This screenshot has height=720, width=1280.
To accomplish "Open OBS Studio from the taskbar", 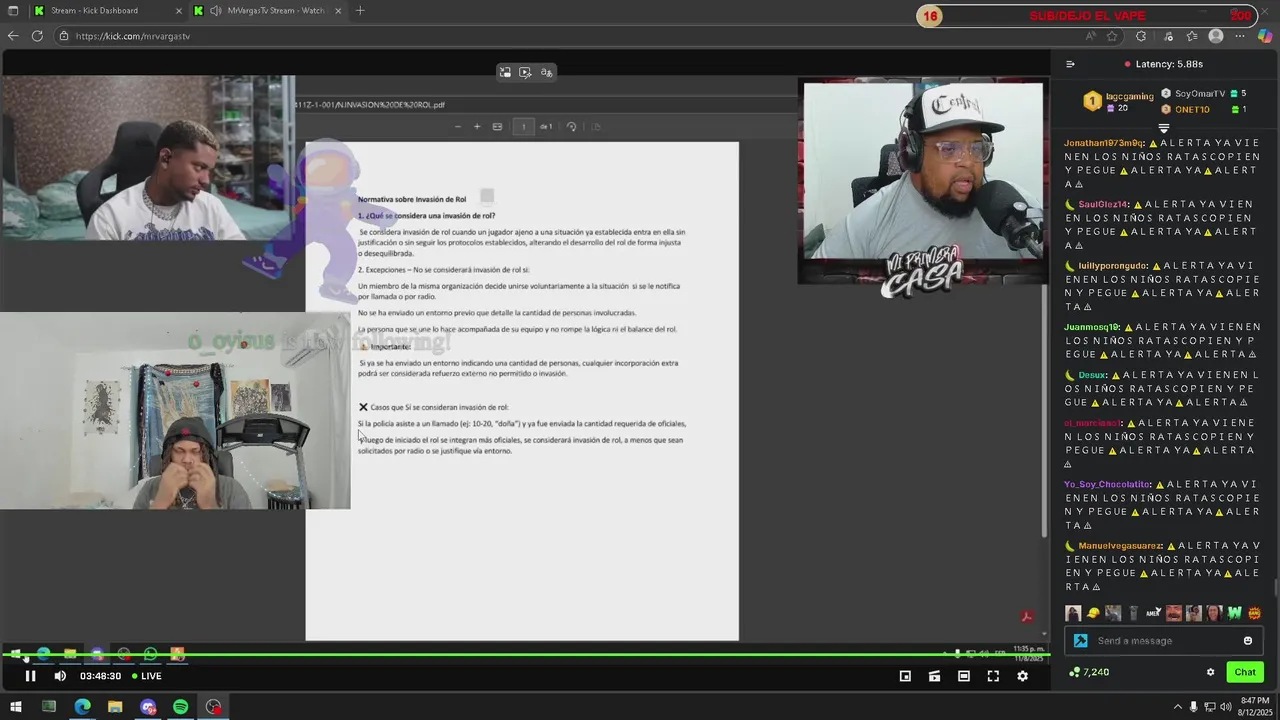I will click(214, 707).
